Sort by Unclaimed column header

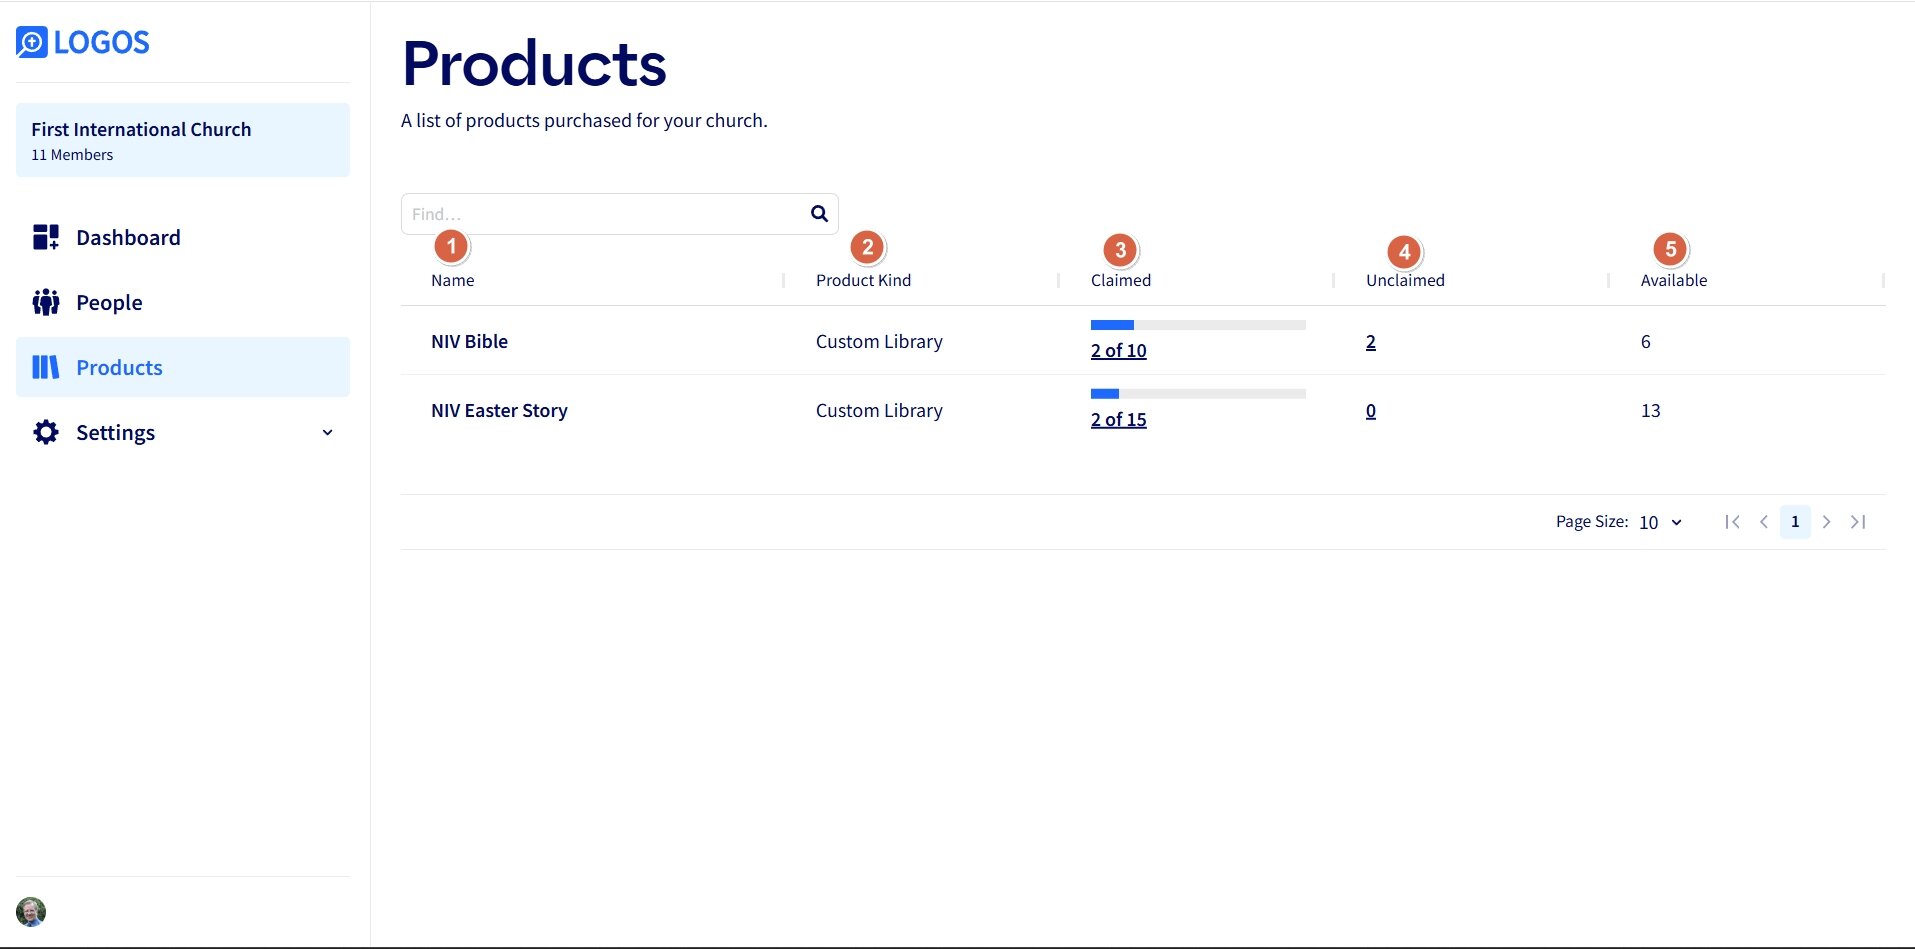coord(1405,280)
